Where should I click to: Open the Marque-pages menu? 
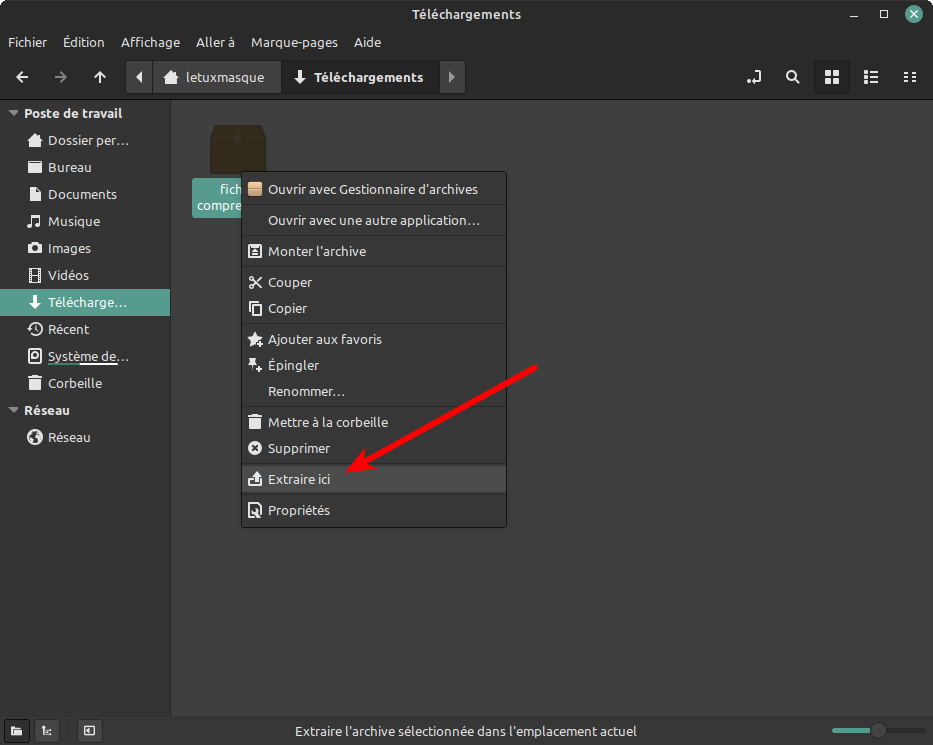(x=295, y=43)
